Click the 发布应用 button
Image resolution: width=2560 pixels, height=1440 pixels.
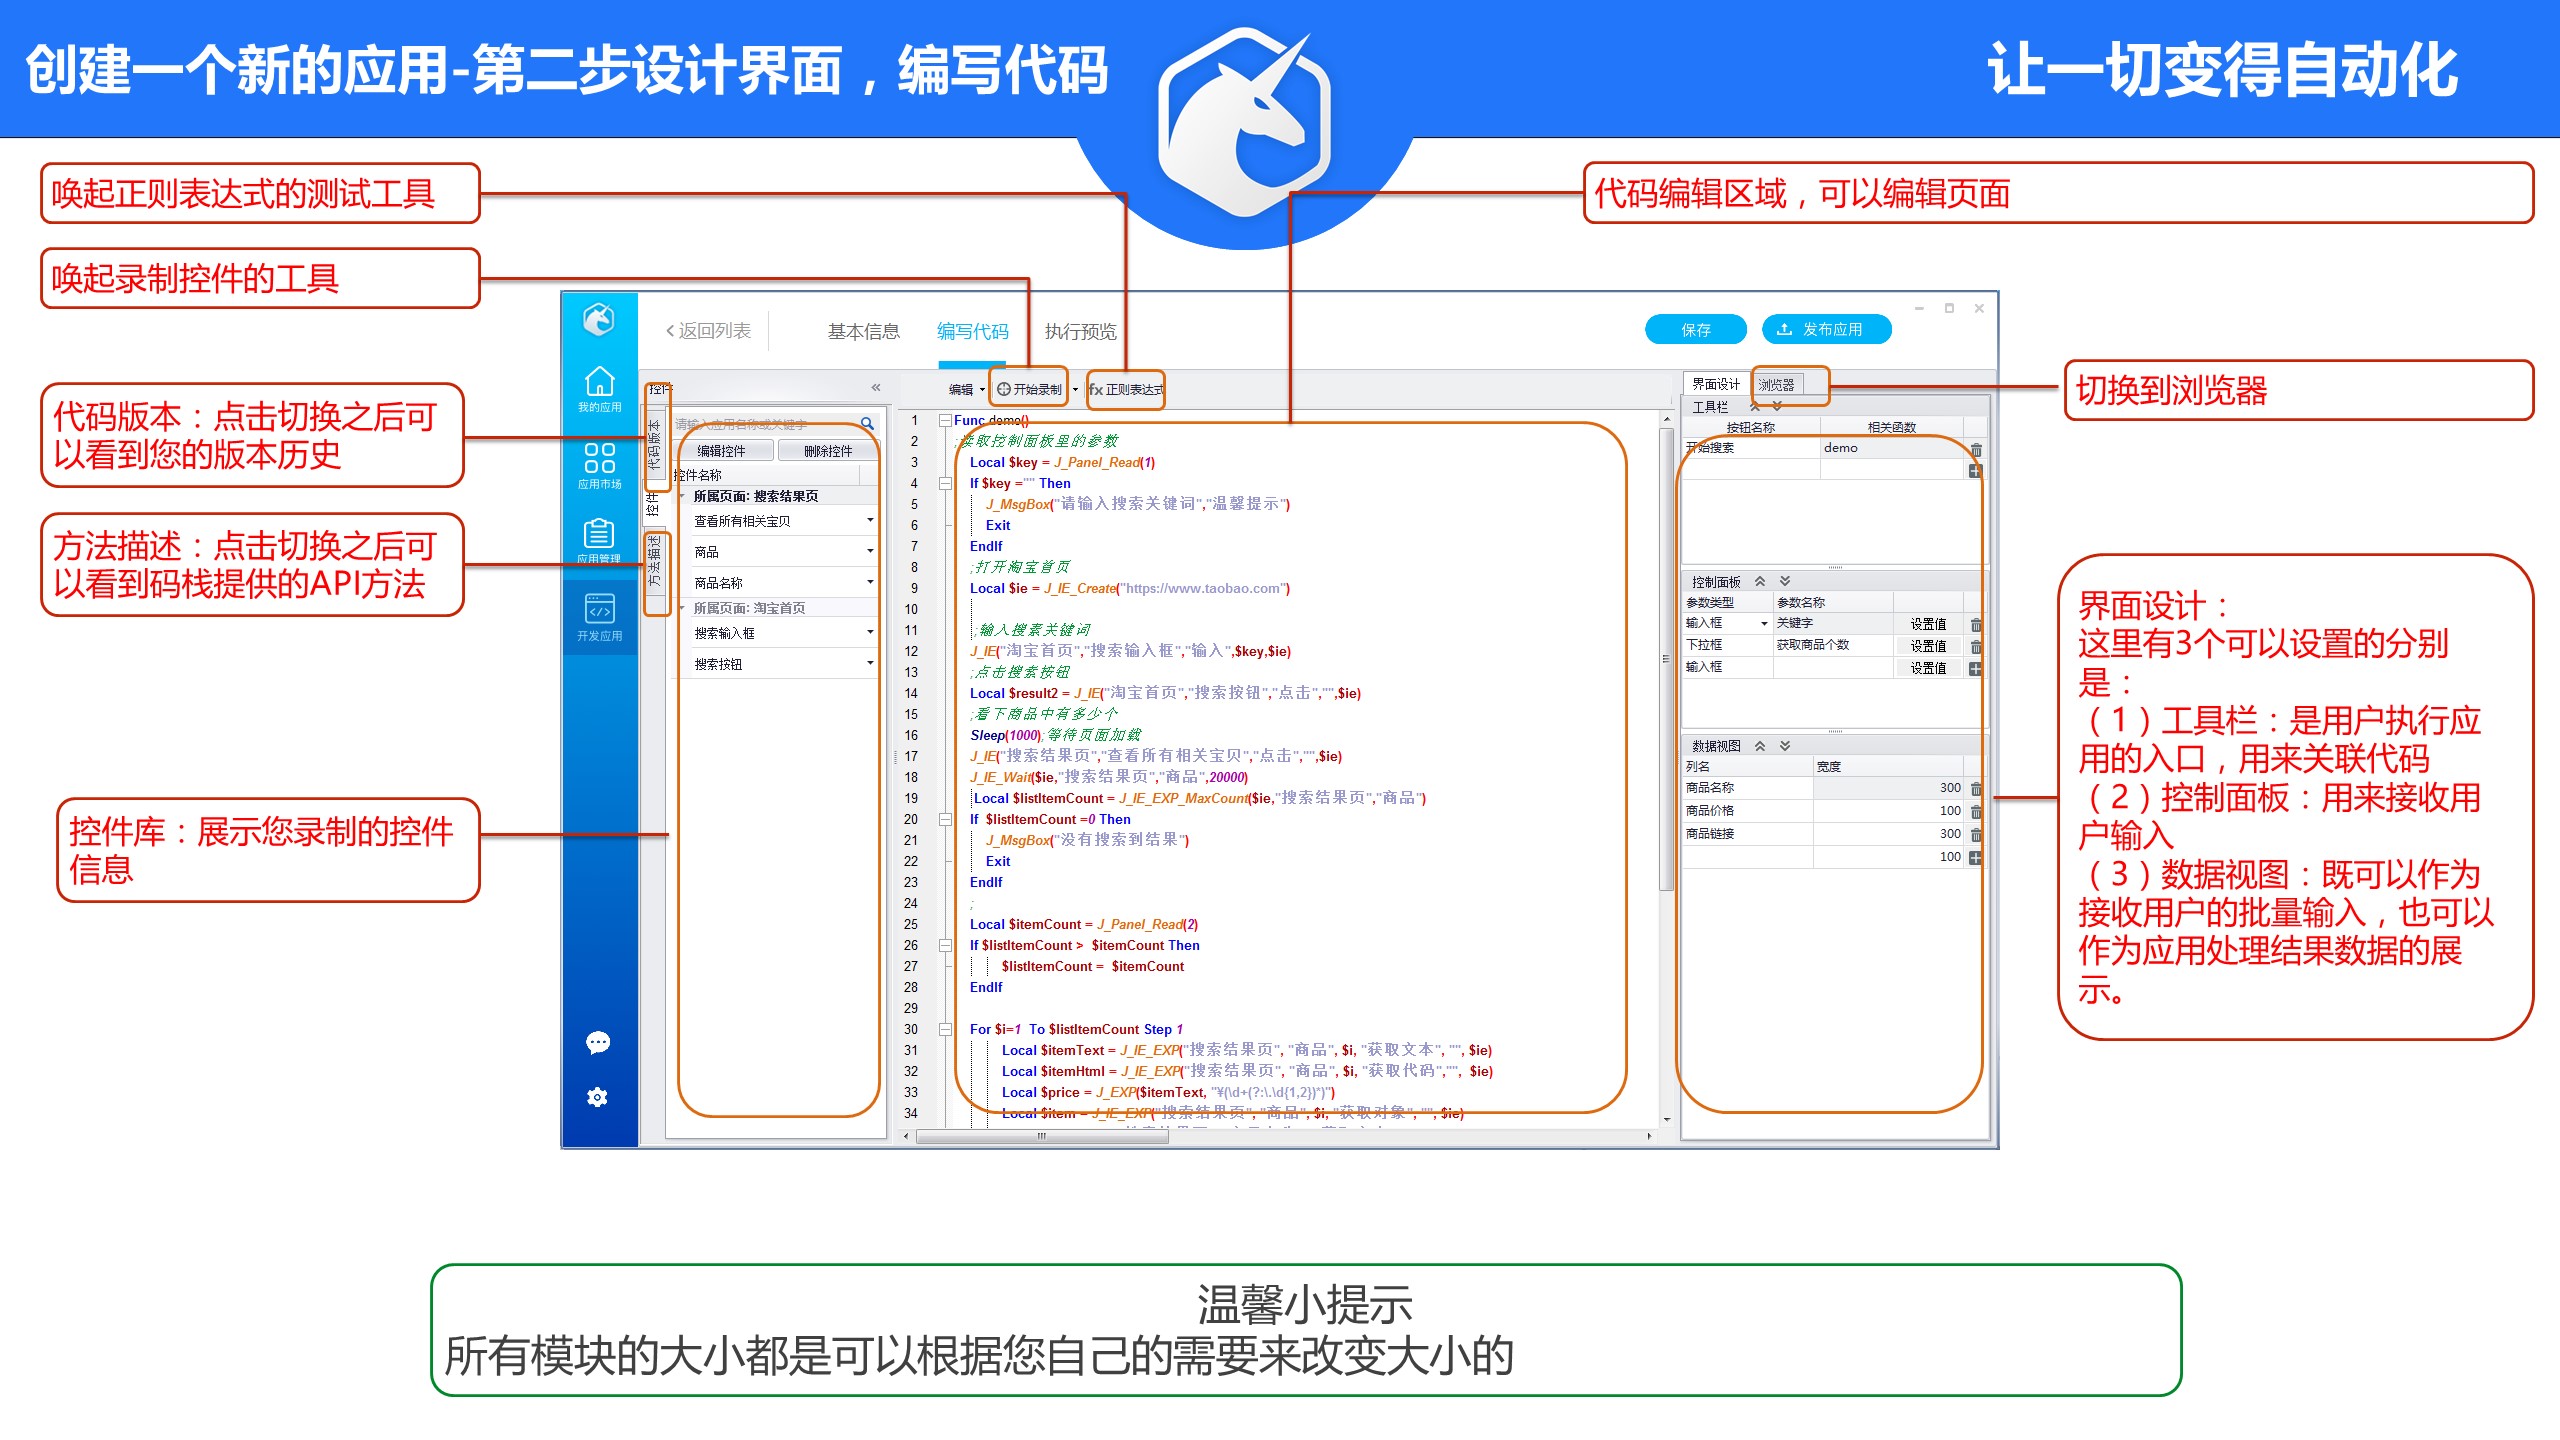tap(1826, 329)
